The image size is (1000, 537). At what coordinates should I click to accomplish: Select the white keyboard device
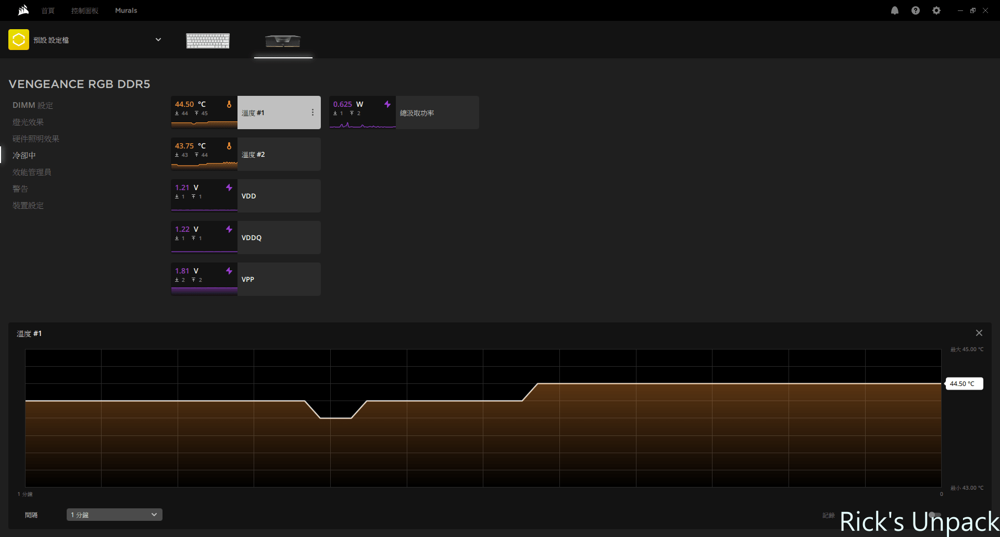click(x=208, y=40)
